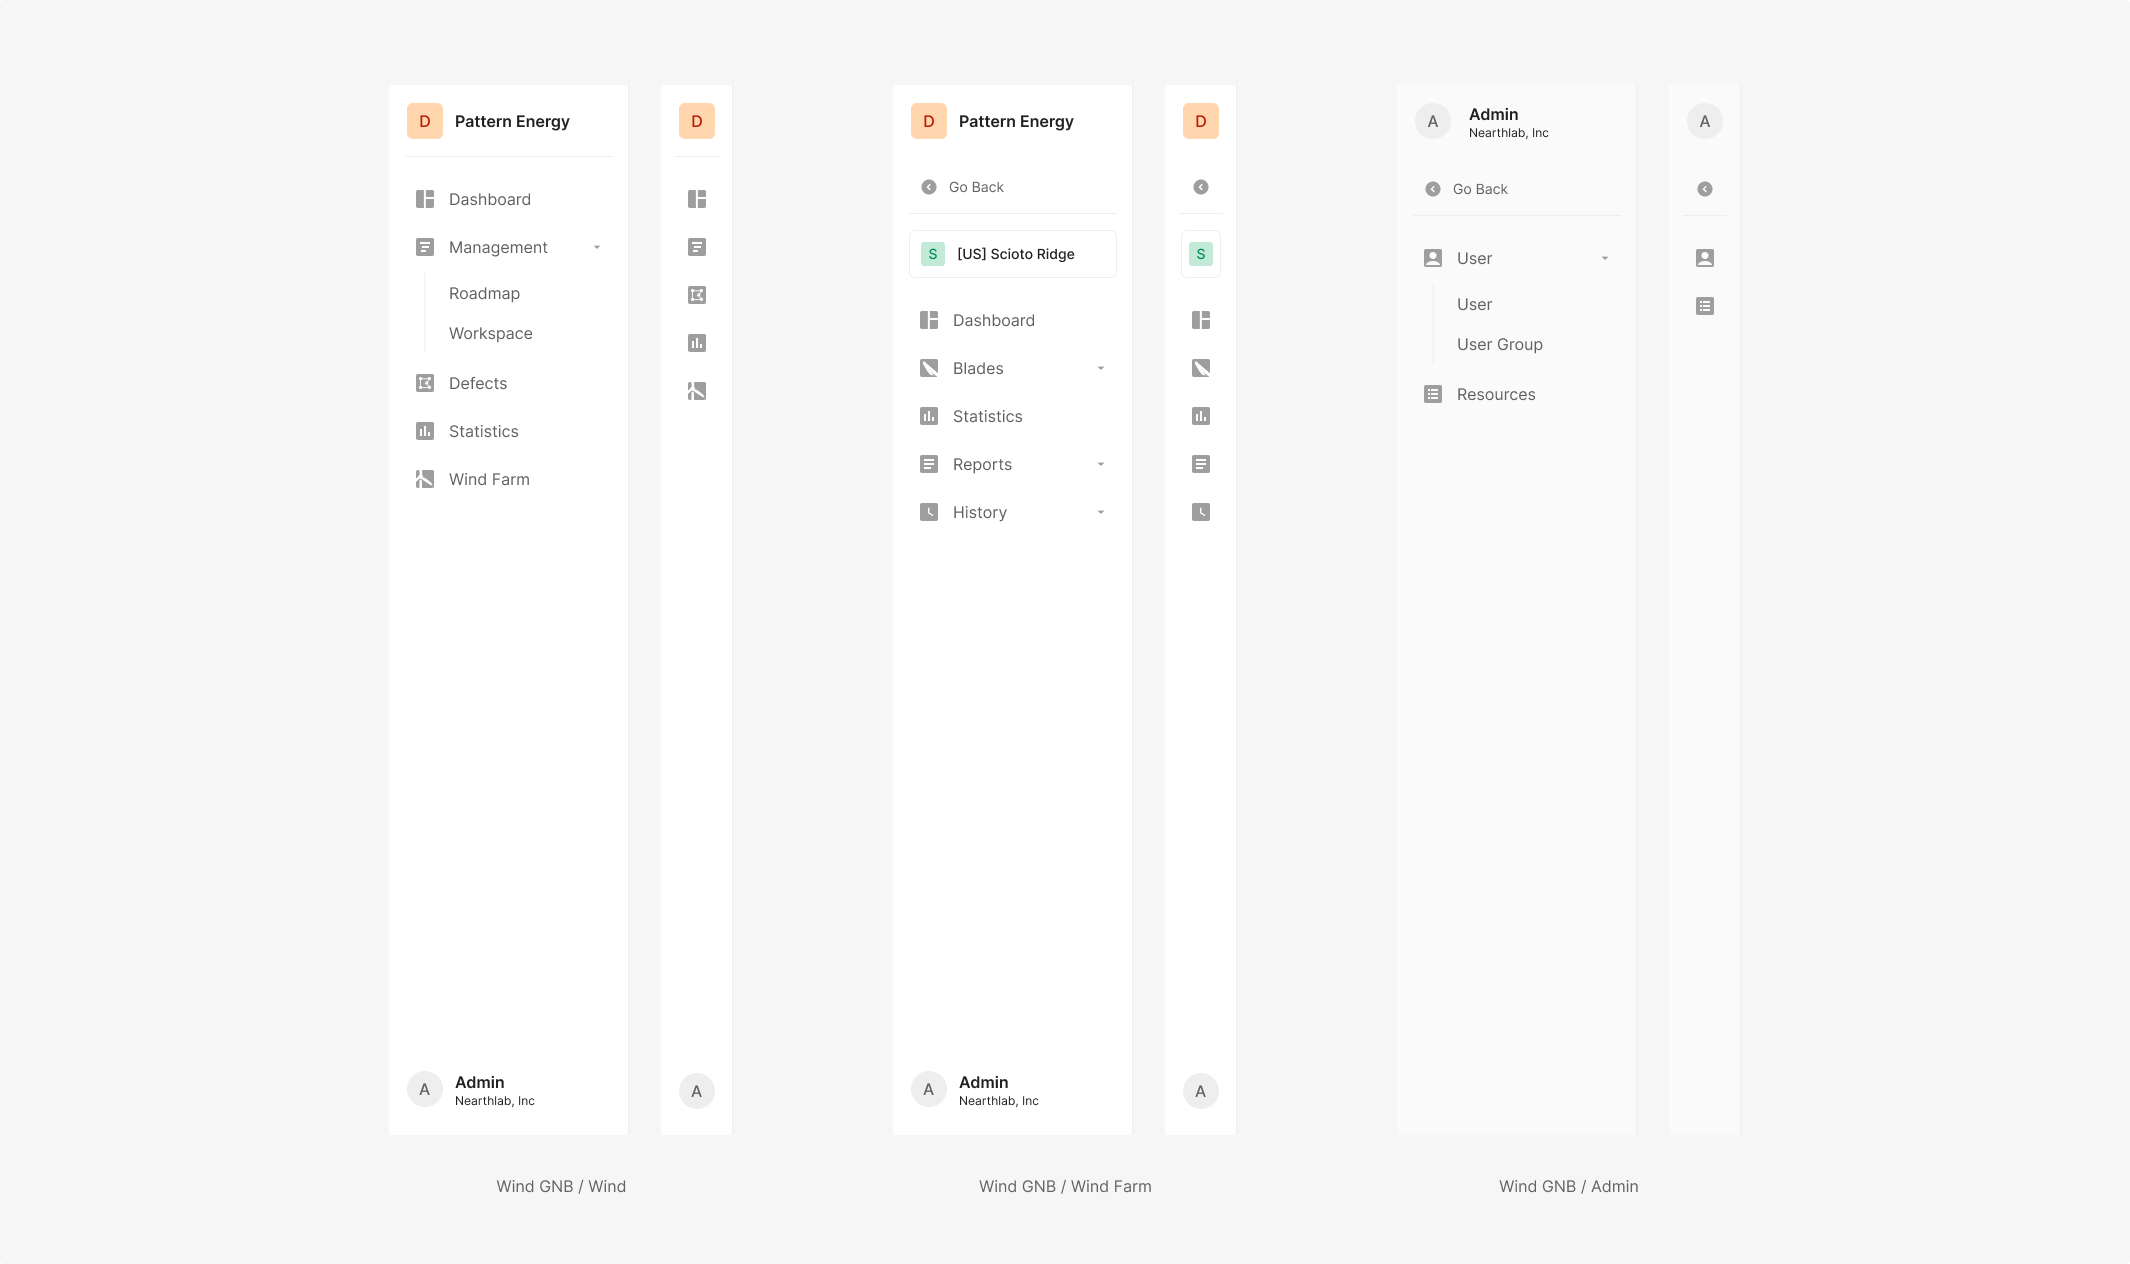Click the User icon in the collapsed Admin sidebar
This screenshot has width=2130, height=1264.
pos(1705,258)
